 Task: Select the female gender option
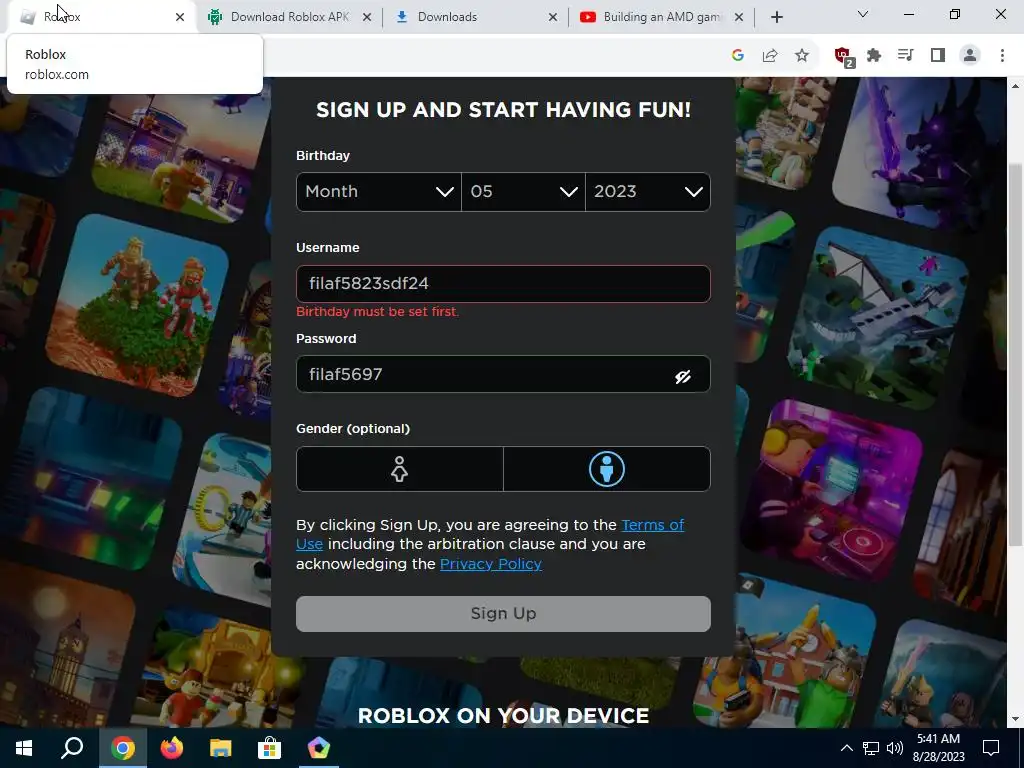point(400,469)
